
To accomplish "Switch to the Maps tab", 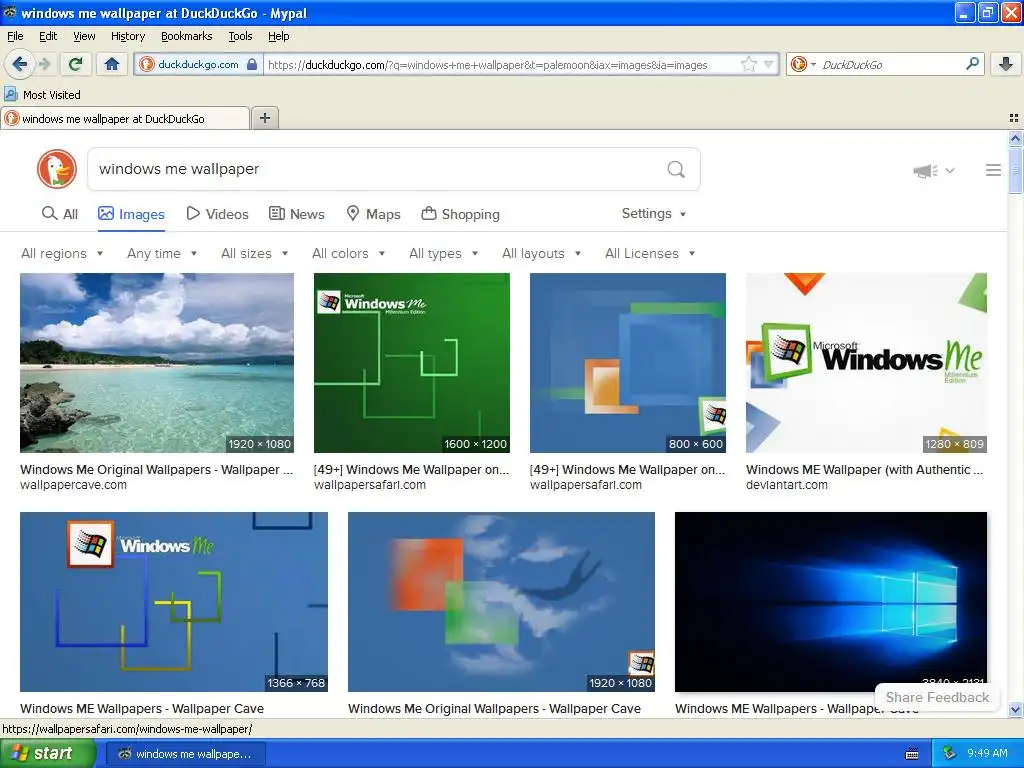I will 373,214.
